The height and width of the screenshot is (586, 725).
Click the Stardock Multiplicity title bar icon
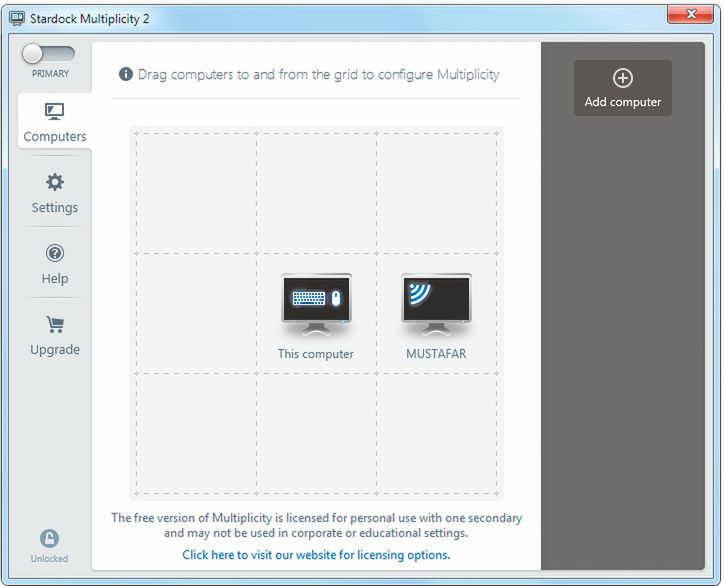click(x=17, y=19)
